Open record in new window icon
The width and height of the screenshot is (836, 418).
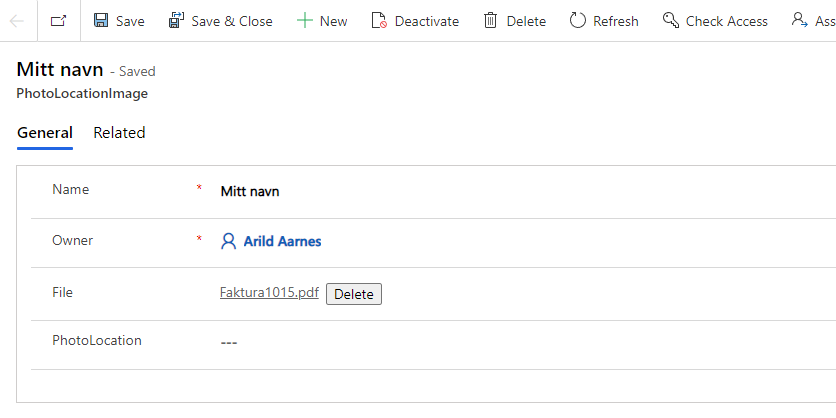tap(59, 21)
